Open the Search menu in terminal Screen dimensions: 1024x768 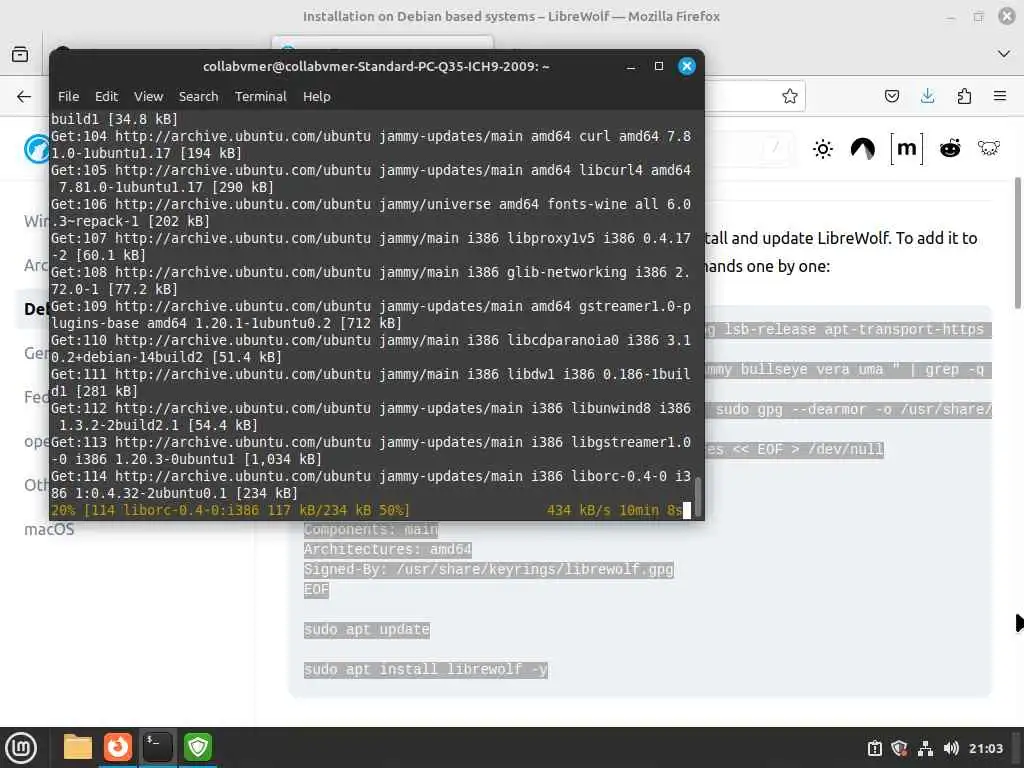[x=199, y=97]
